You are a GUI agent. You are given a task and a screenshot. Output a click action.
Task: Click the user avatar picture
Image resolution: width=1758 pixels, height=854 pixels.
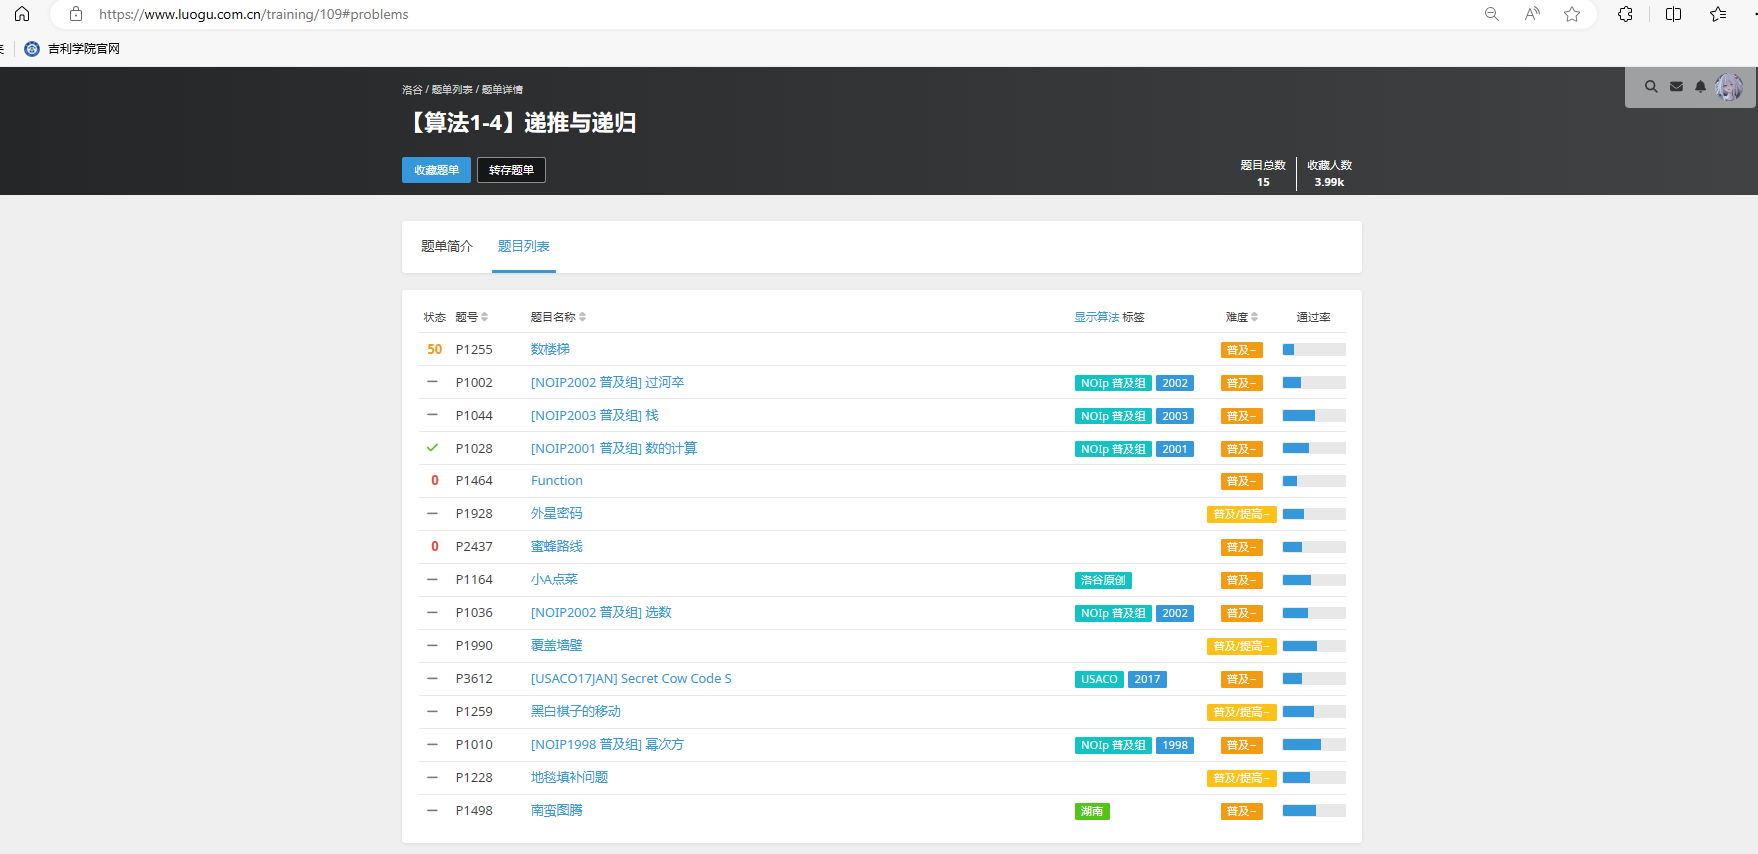click(1729, 87)
